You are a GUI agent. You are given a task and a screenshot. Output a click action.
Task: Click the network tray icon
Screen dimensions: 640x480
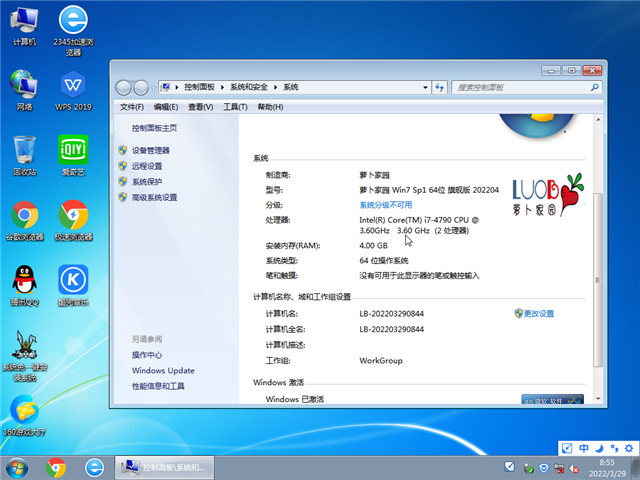point(559,469)
